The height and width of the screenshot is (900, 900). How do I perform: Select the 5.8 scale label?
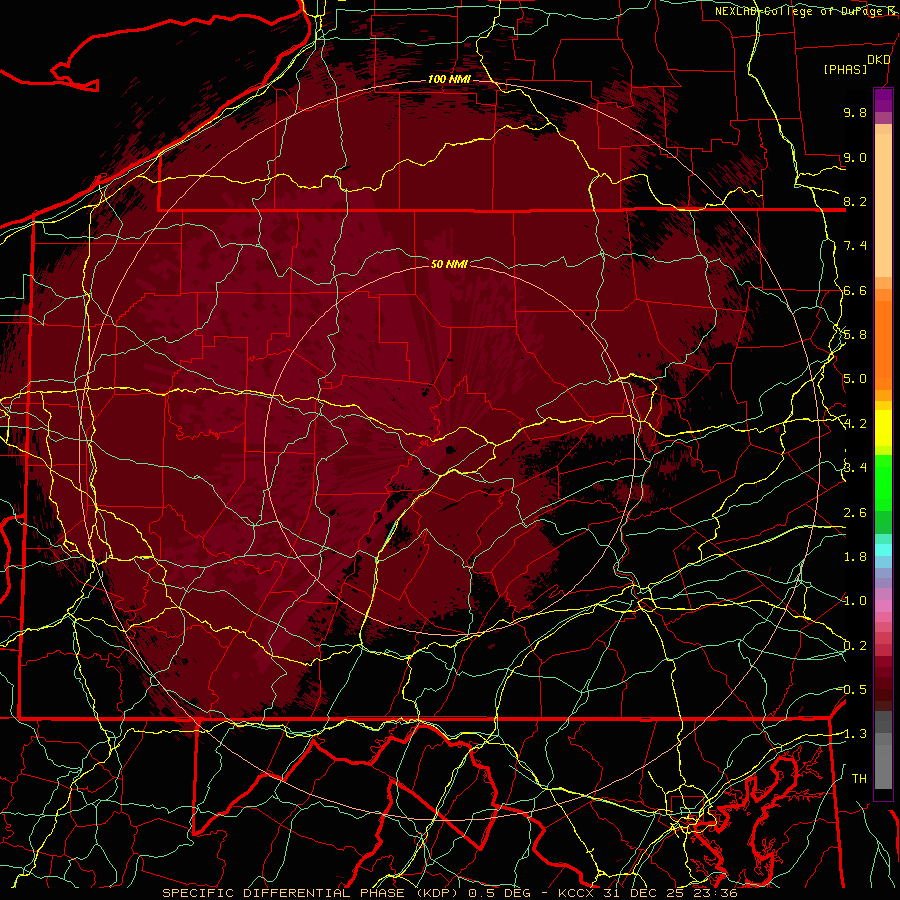pos(855,335)
